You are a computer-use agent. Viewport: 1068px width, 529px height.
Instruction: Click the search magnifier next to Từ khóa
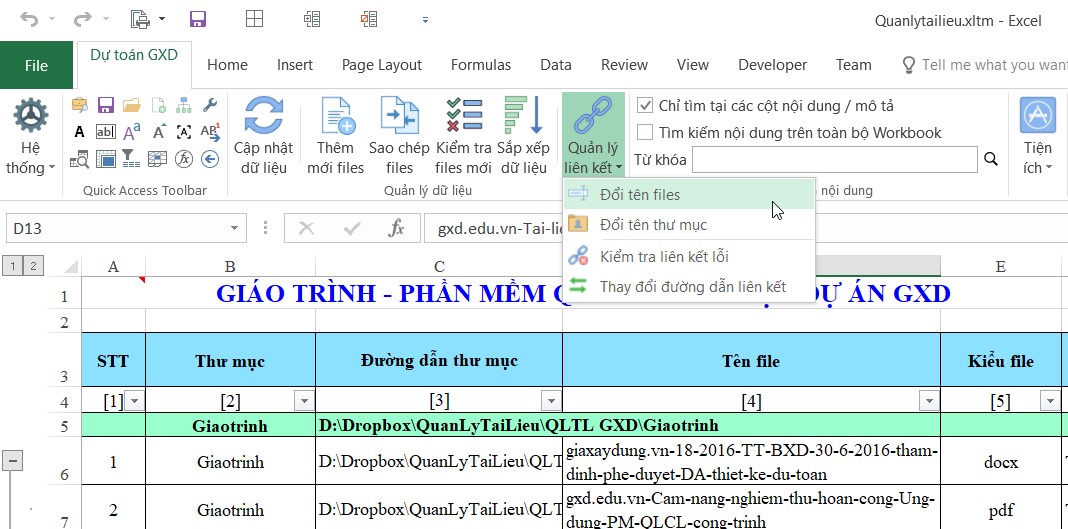(x=991, y=159)
